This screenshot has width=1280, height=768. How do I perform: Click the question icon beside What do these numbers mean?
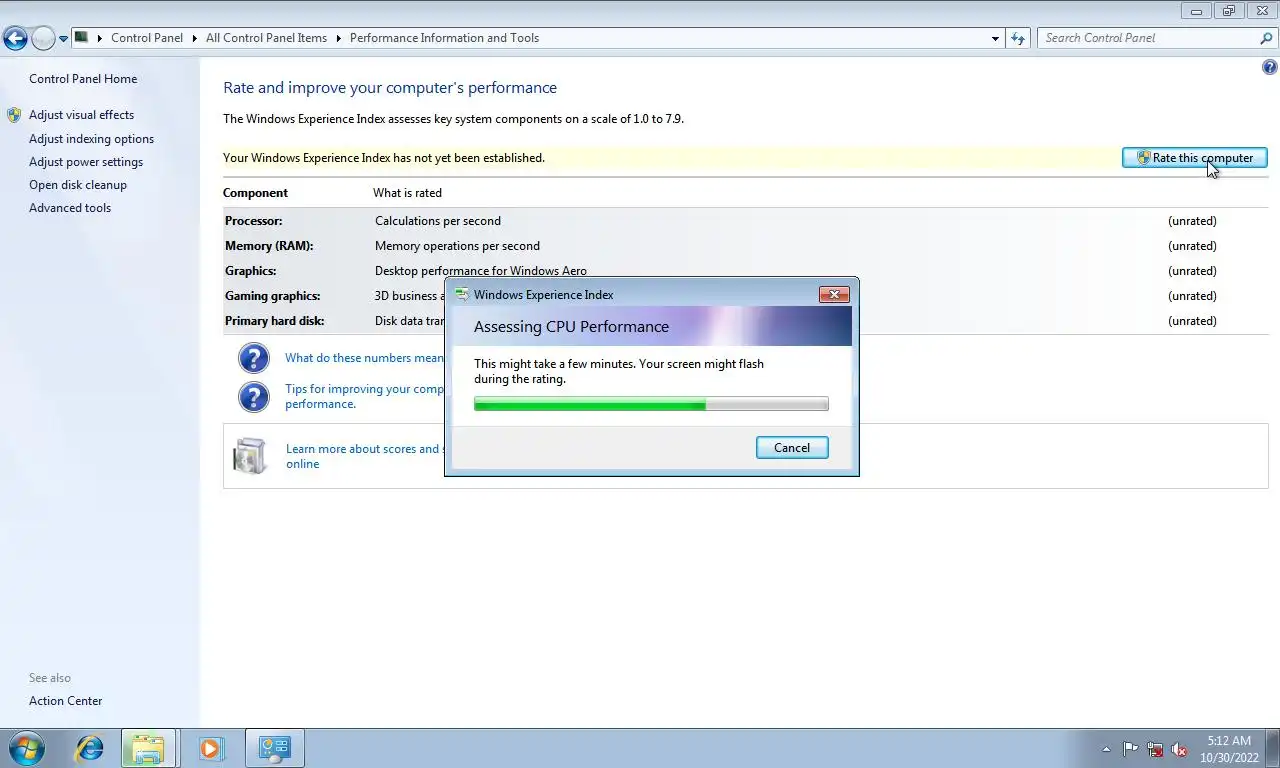[254, 358]
